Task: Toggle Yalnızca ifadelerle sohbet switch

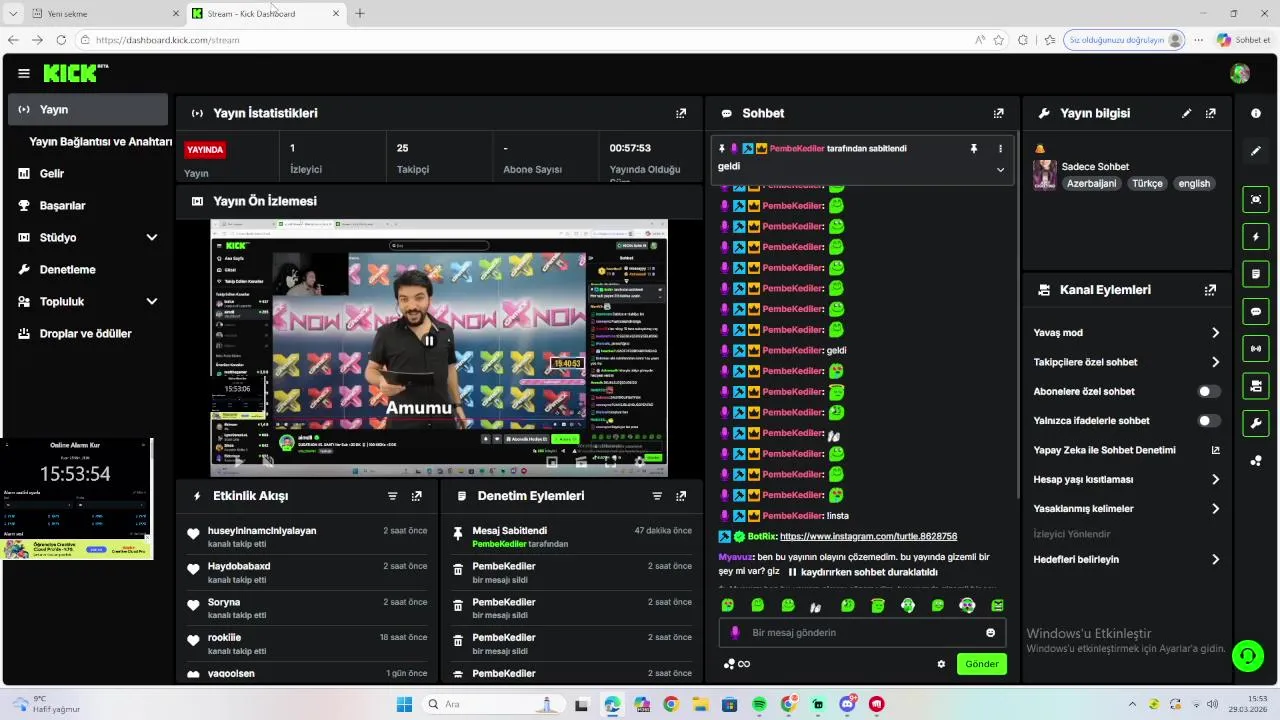Action: (x=1209, y=421)
